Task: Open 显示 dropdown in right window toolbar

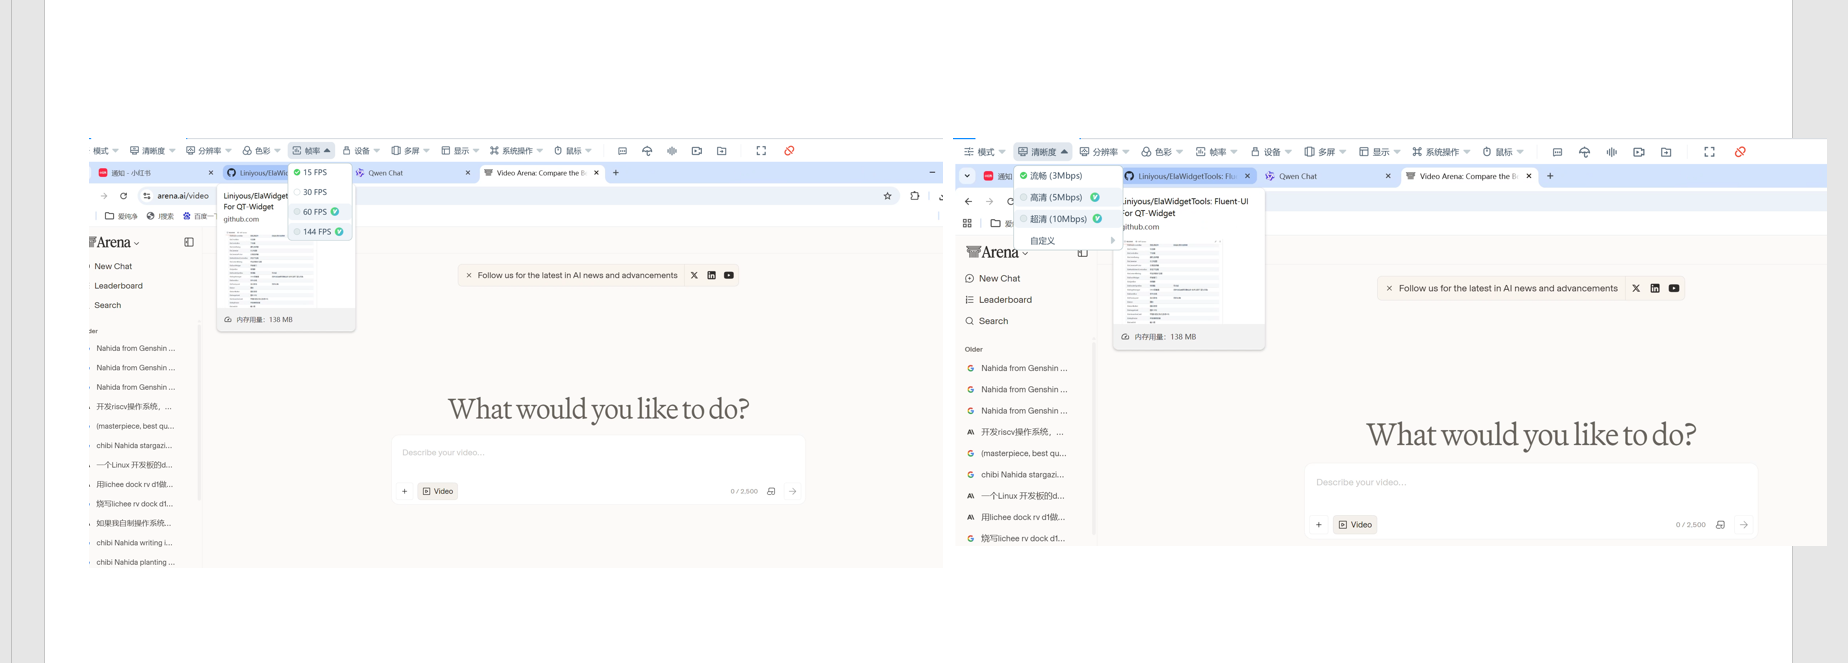Action: pyautogui.click(x=1379, y=152)
